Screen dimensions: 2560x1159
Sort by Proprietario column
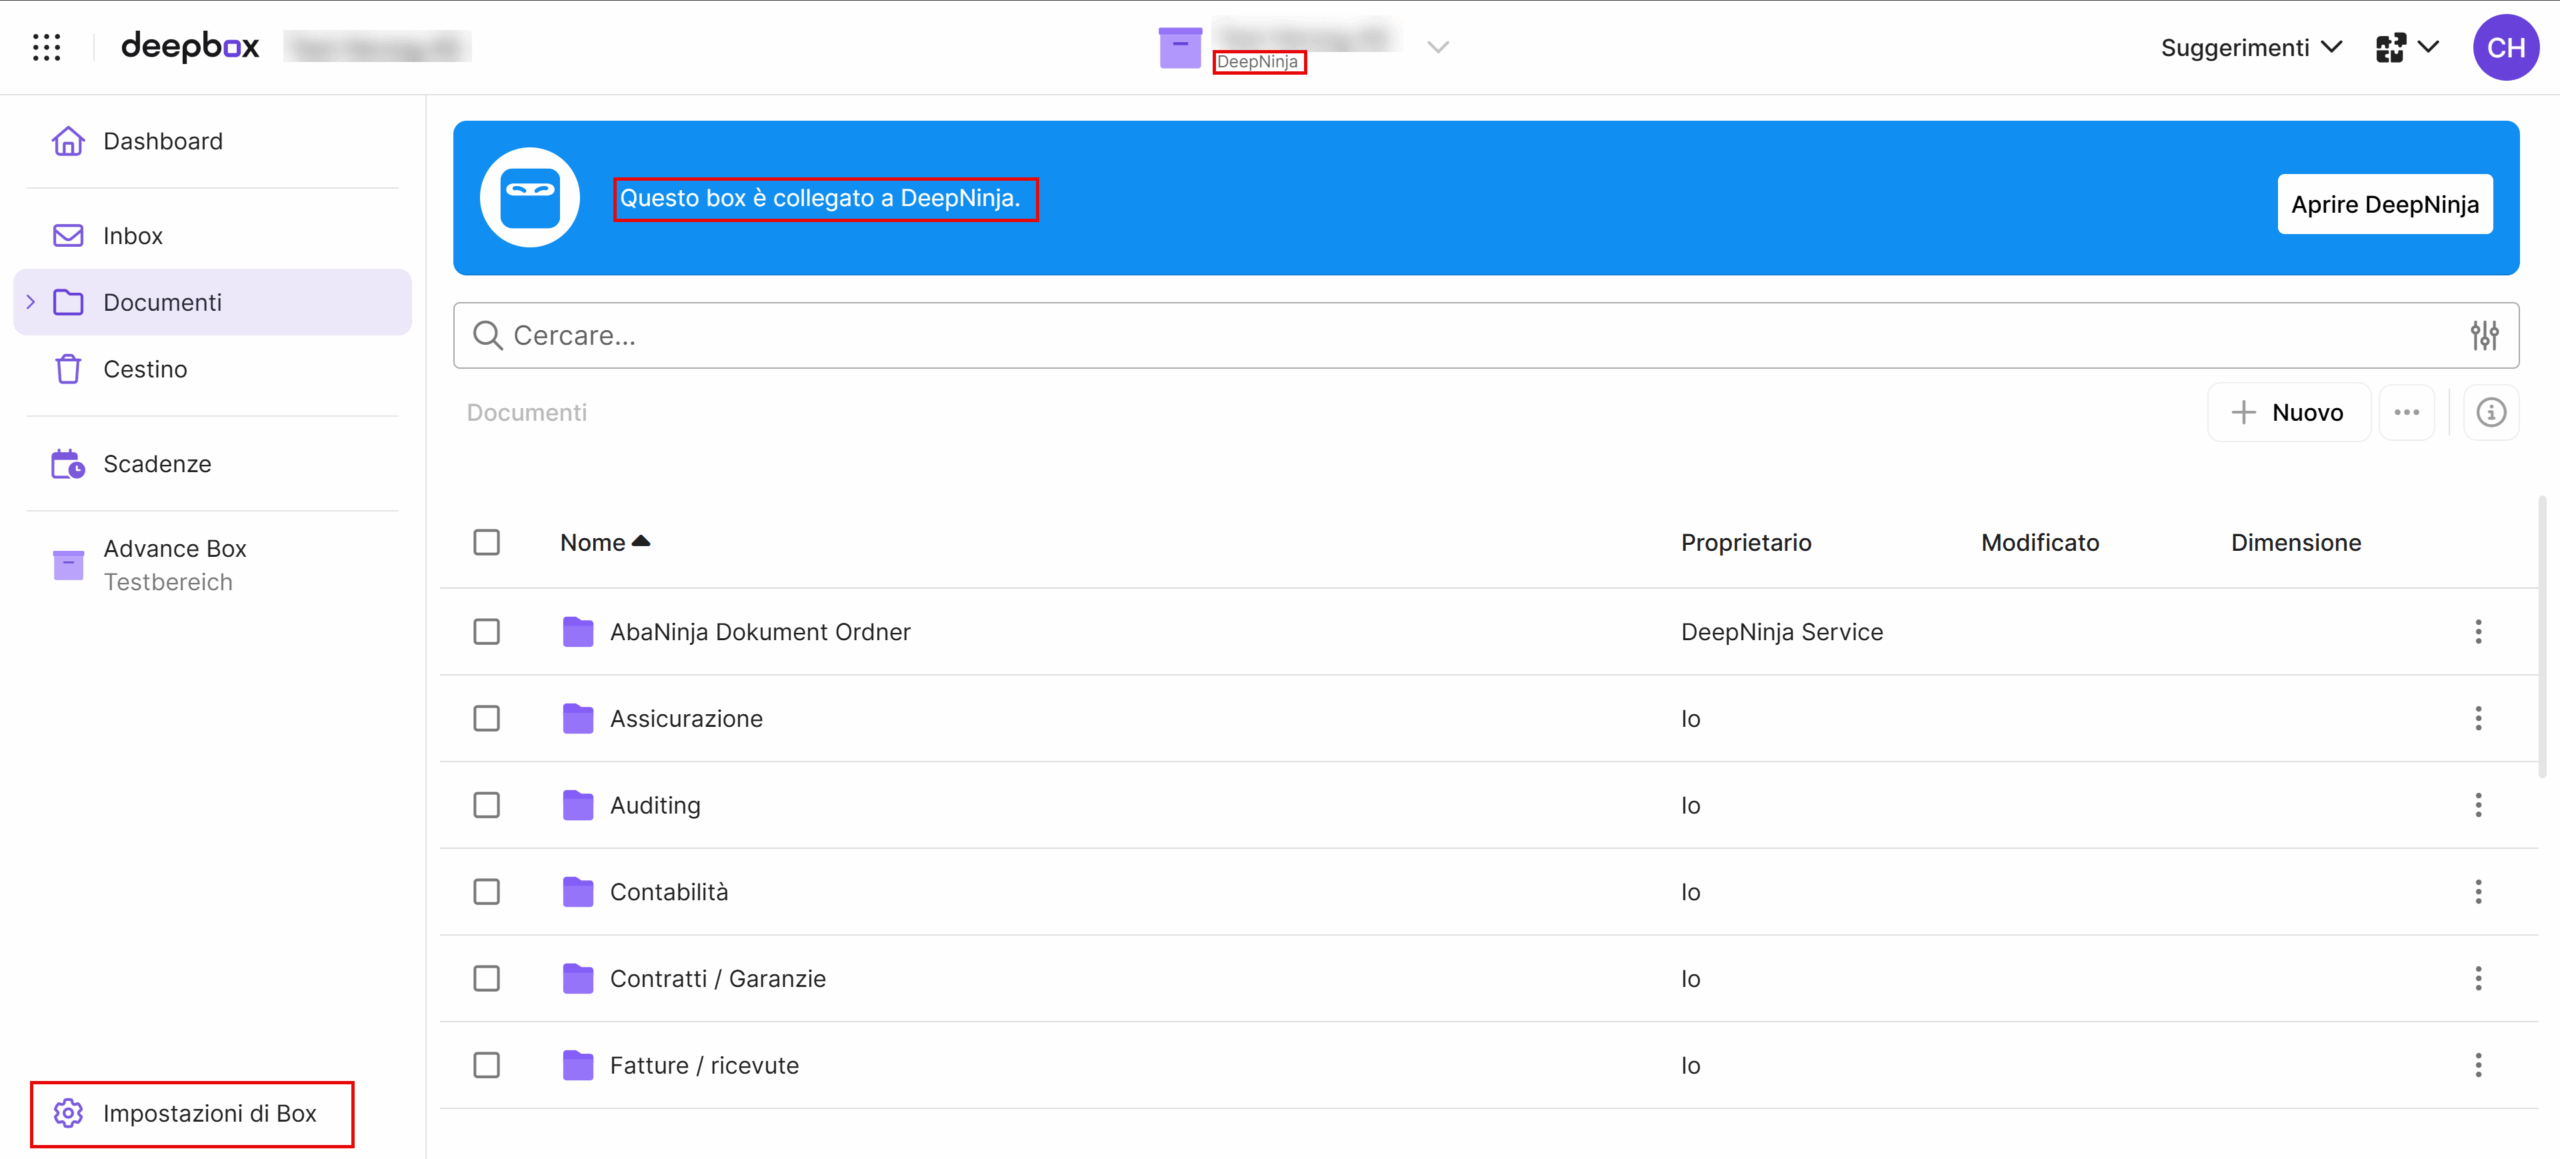pyautogui.click(x=1746, y=542)
